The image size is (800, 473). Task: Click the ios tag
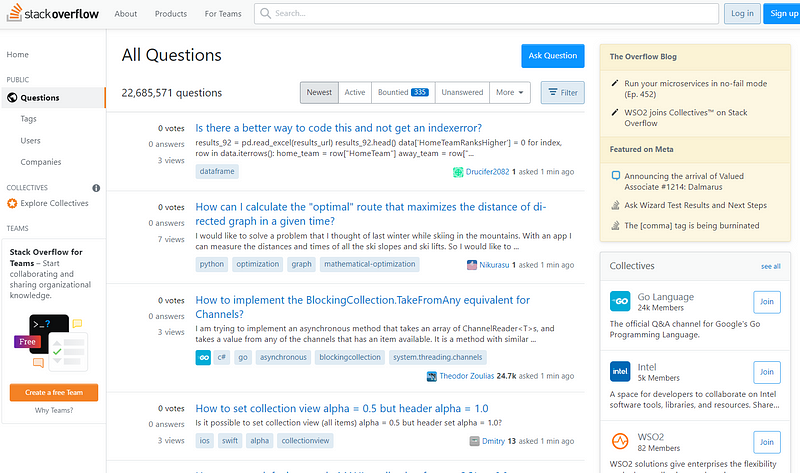tap(205, 441)
